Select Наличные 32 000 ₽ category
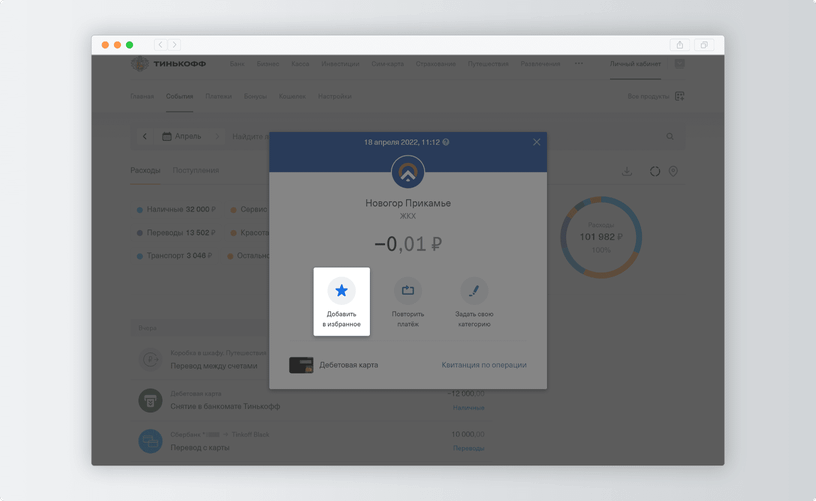 click(176, 209)
